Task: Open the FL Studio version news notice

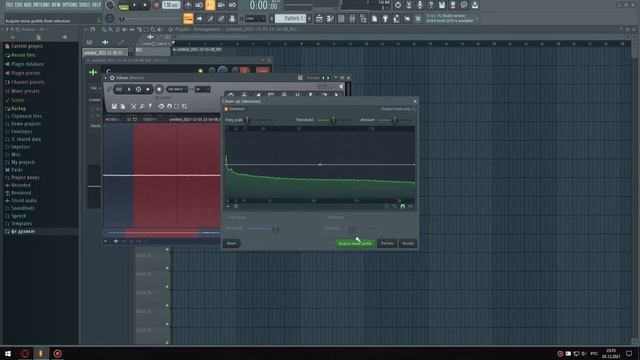Action: (451, 18)
